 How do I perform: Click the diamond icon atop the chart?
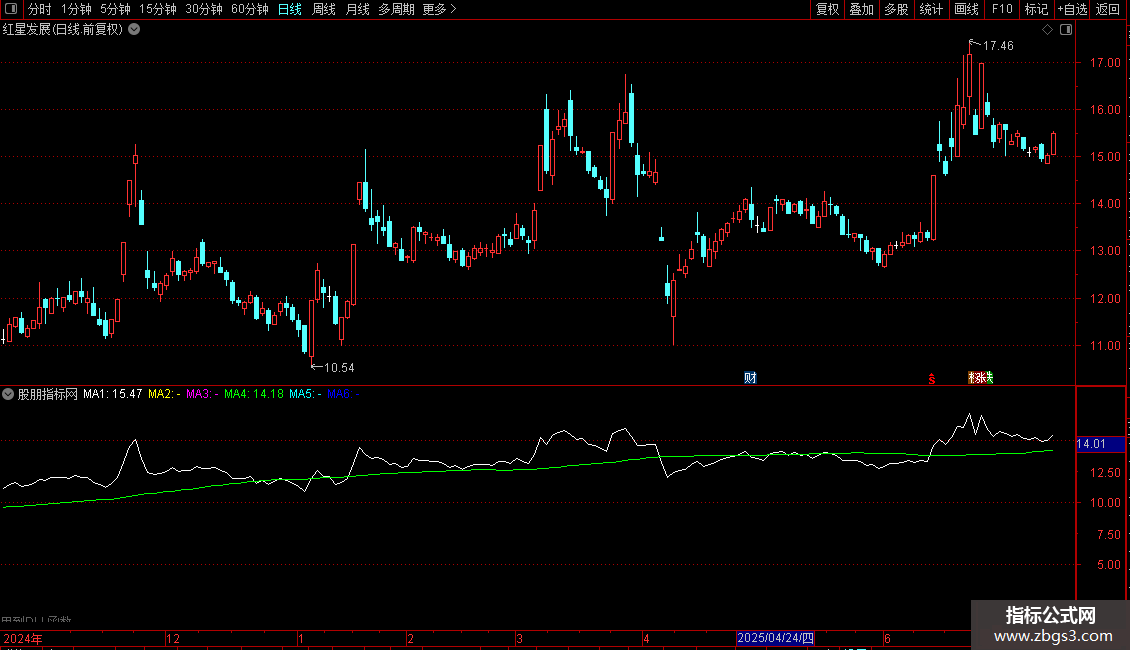(x=1047, y=30)
